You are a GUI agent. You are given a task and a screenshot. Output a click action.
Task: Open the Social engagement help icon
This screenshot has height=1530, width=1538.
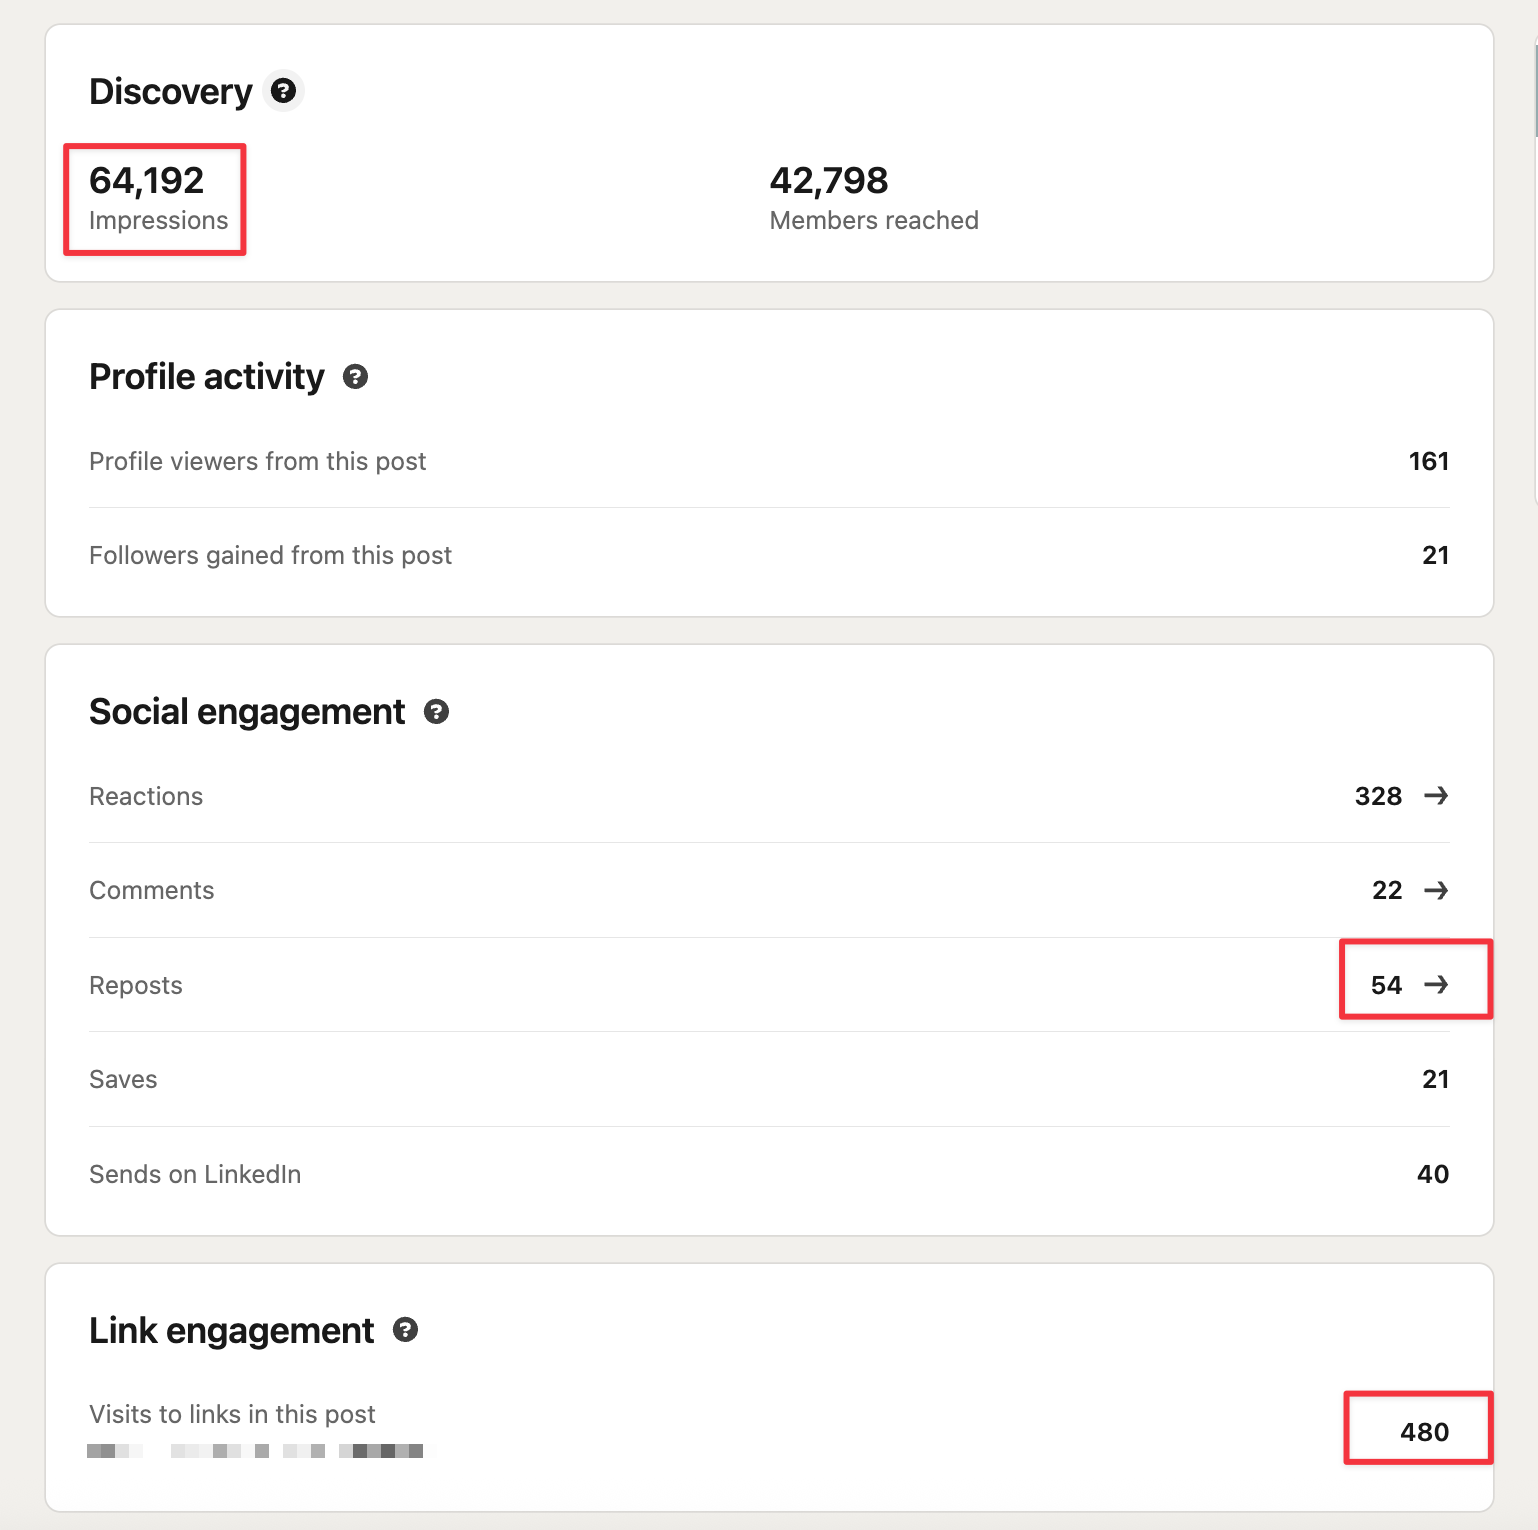point(436,711)
